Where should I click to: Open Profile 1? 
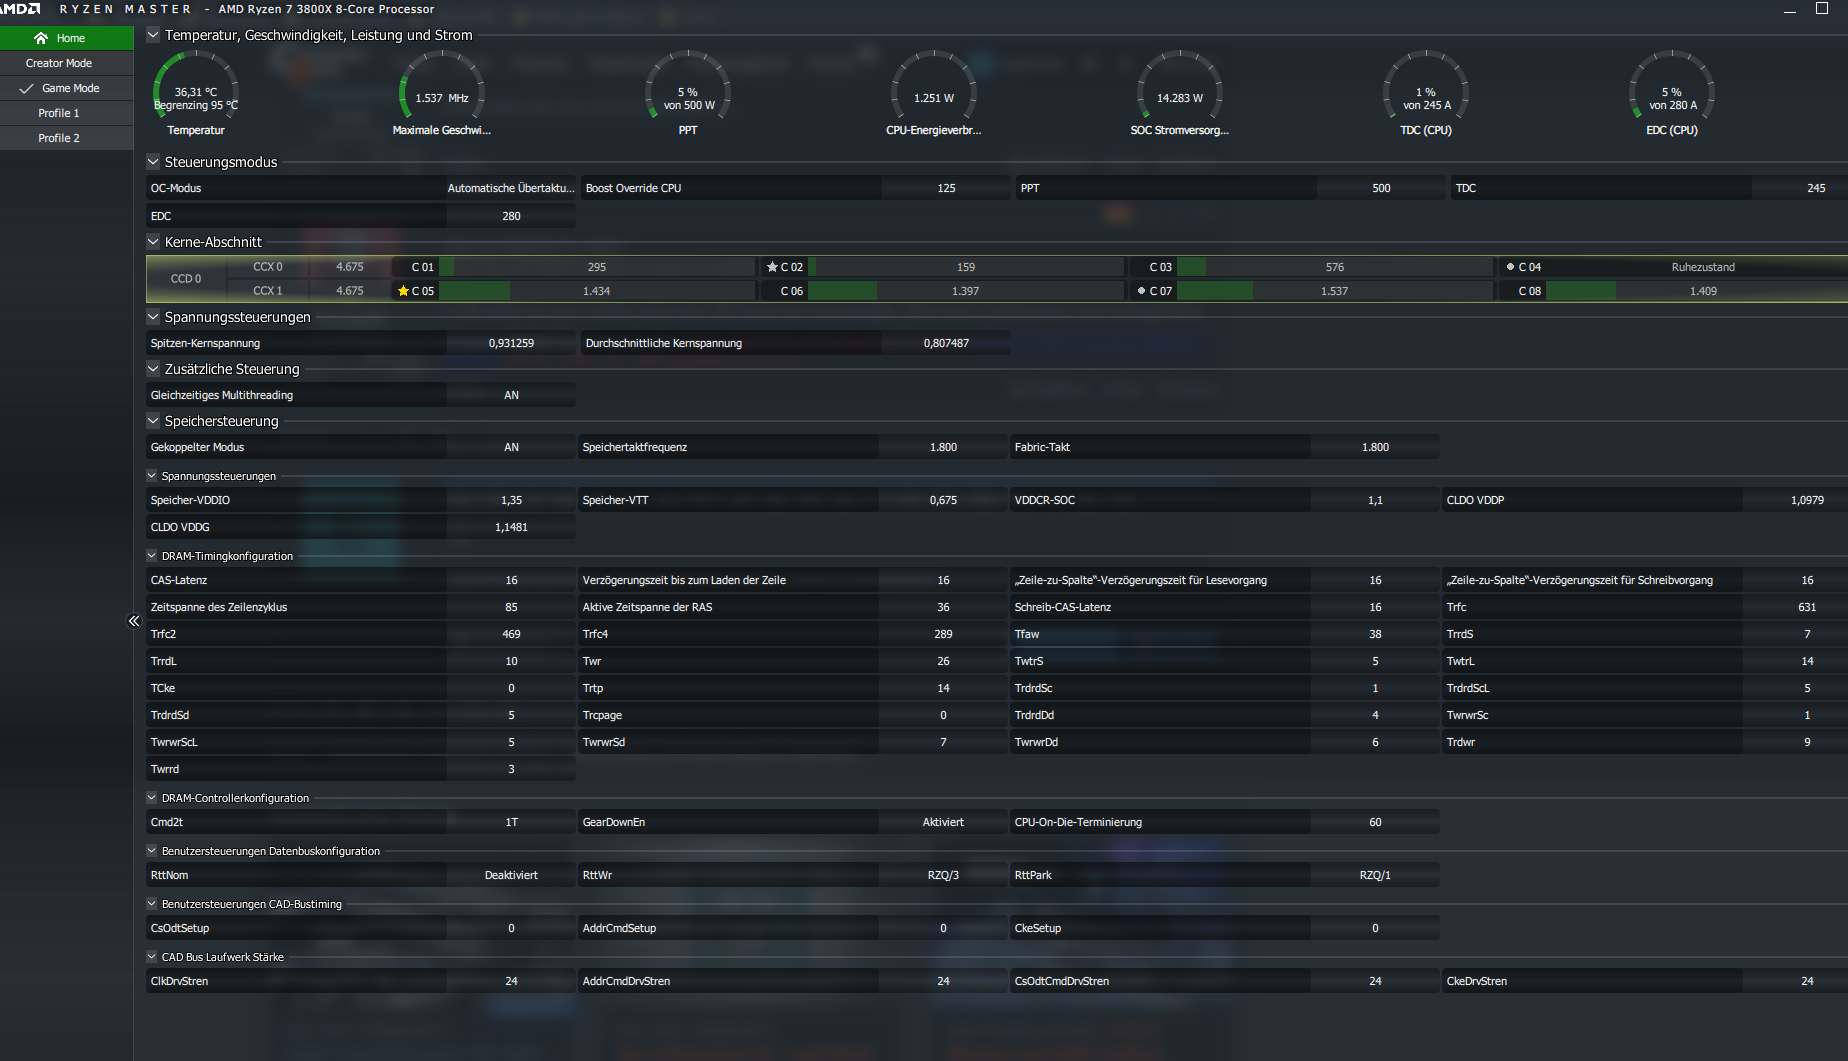pyautogui.click(x=67, y=113)
